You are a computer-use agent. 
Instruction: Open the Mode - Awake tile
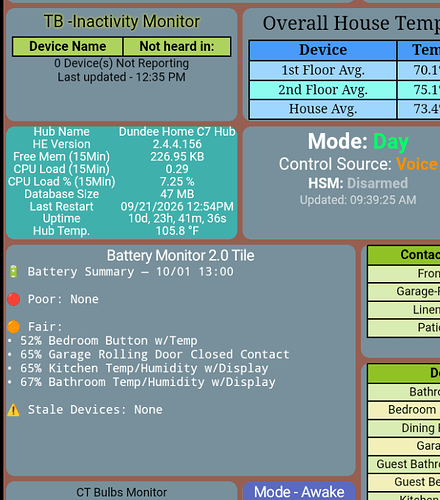(x=299, y=491)
